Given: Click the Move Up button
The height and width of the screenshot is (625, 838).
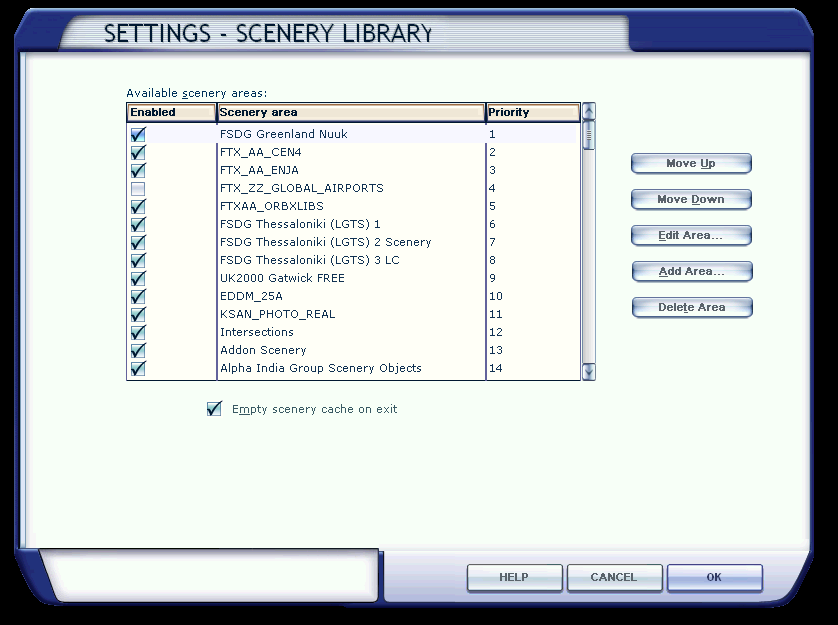Looking at the screenshot, I should tap(690, 164).
